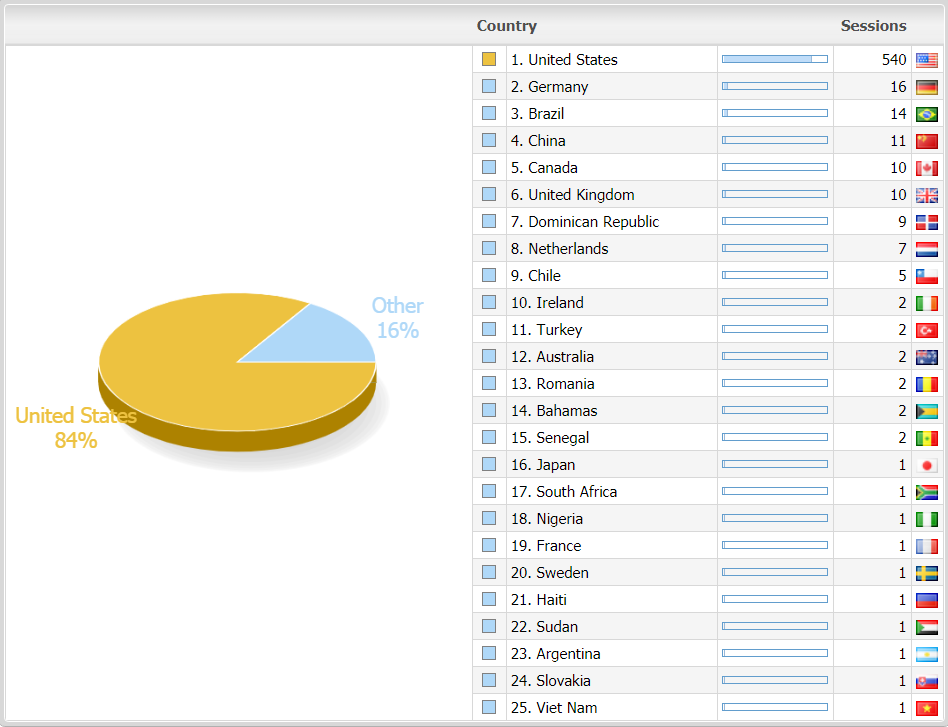948x727 pixels.
Task: Click the Brazil sessions progress bar
Action: pyautogui.click(x=774, y=113)
